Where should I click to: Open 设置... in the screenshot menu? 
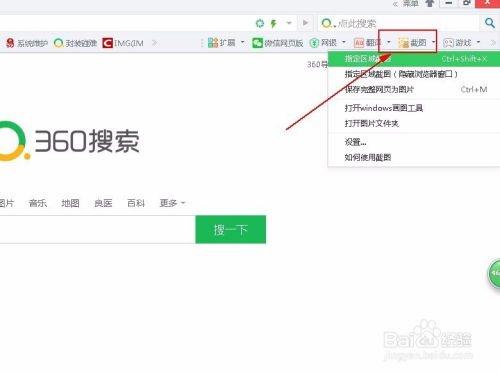[414, 142]
